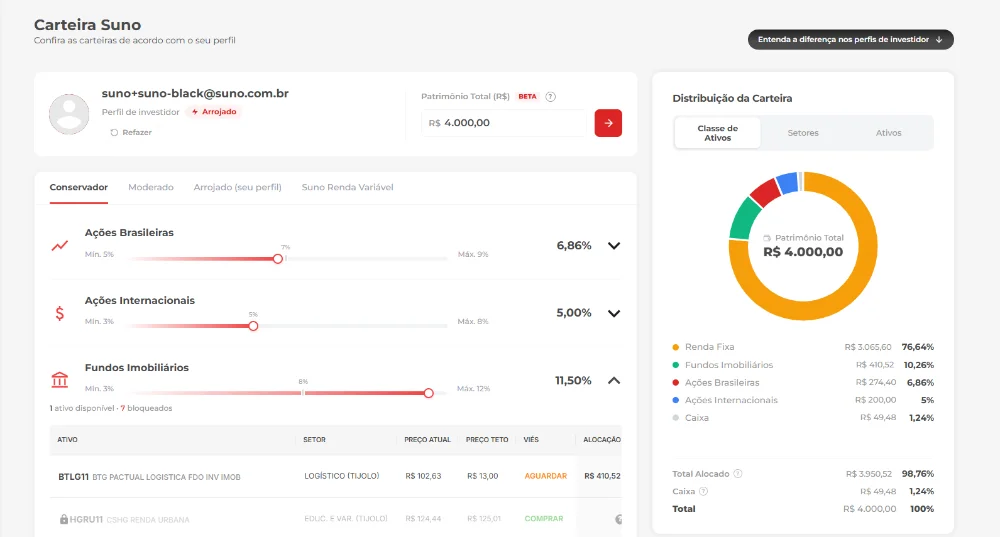
Task: Click the lightning Arrojado profile badge
Action: 214,112
